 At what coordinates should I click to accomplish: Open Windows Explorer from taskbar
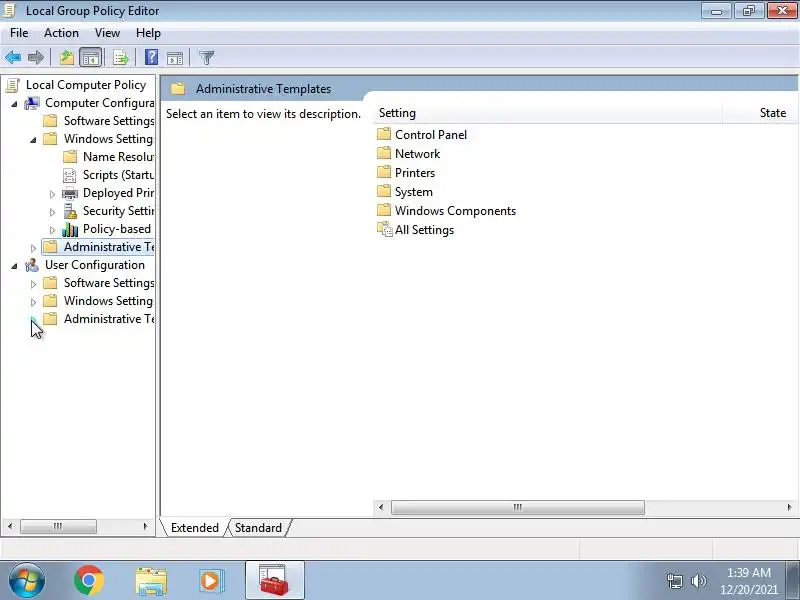(151, 581)
